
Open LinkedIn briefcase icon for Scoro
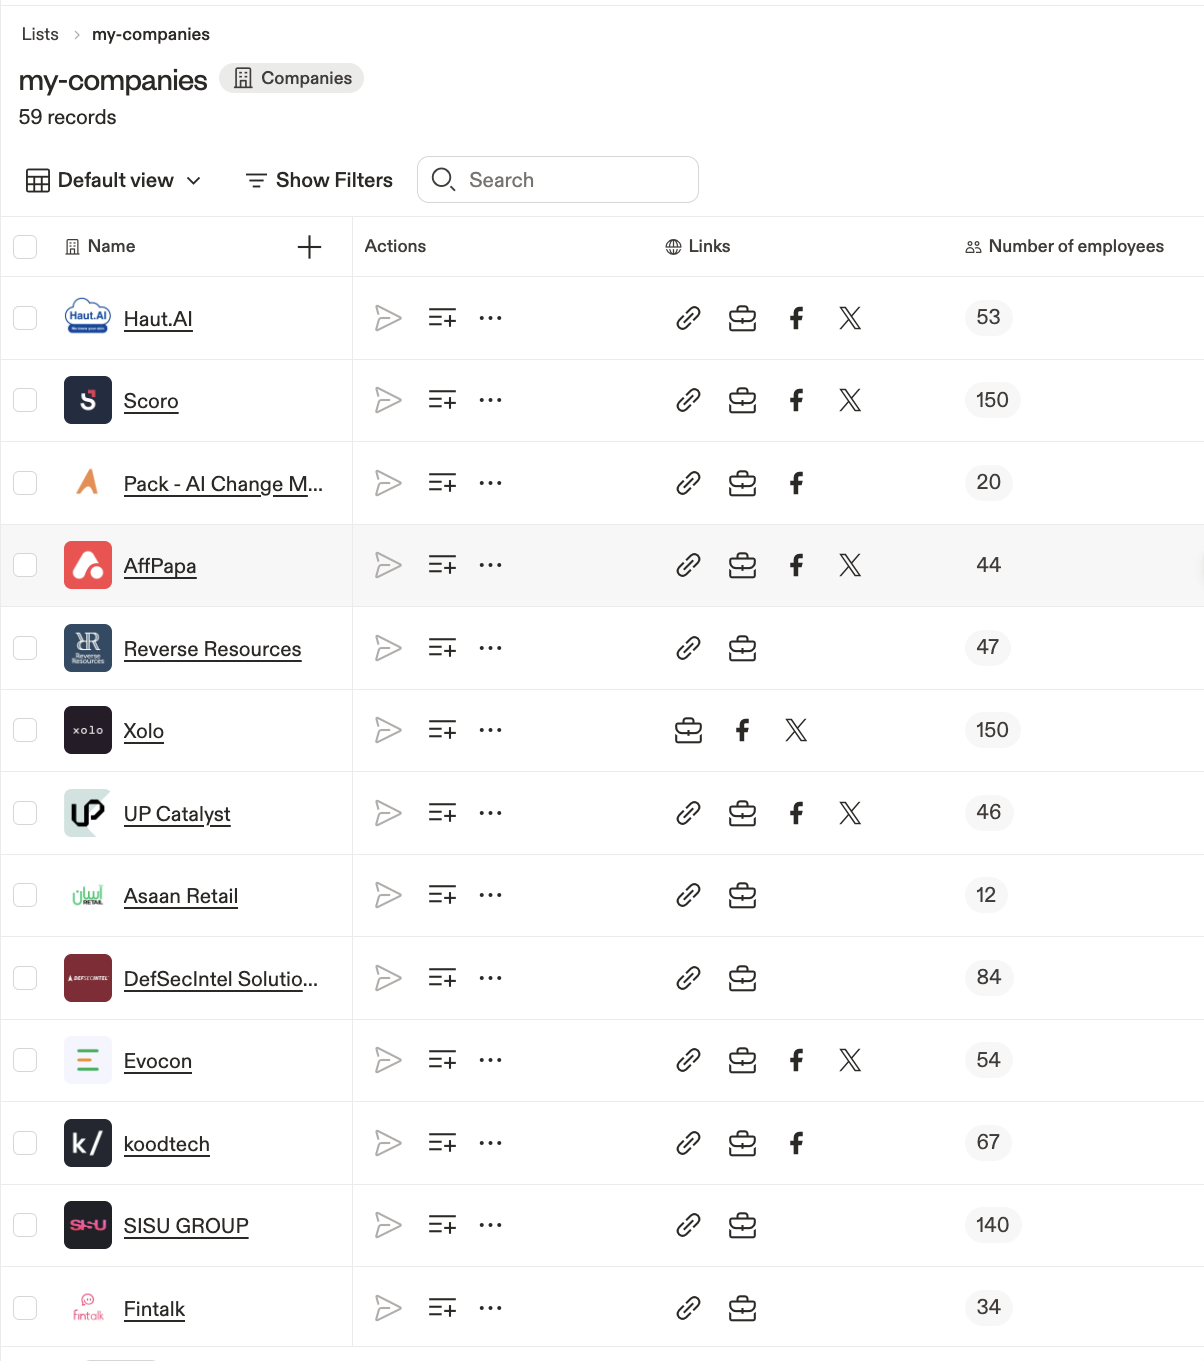tap(742, 401)
